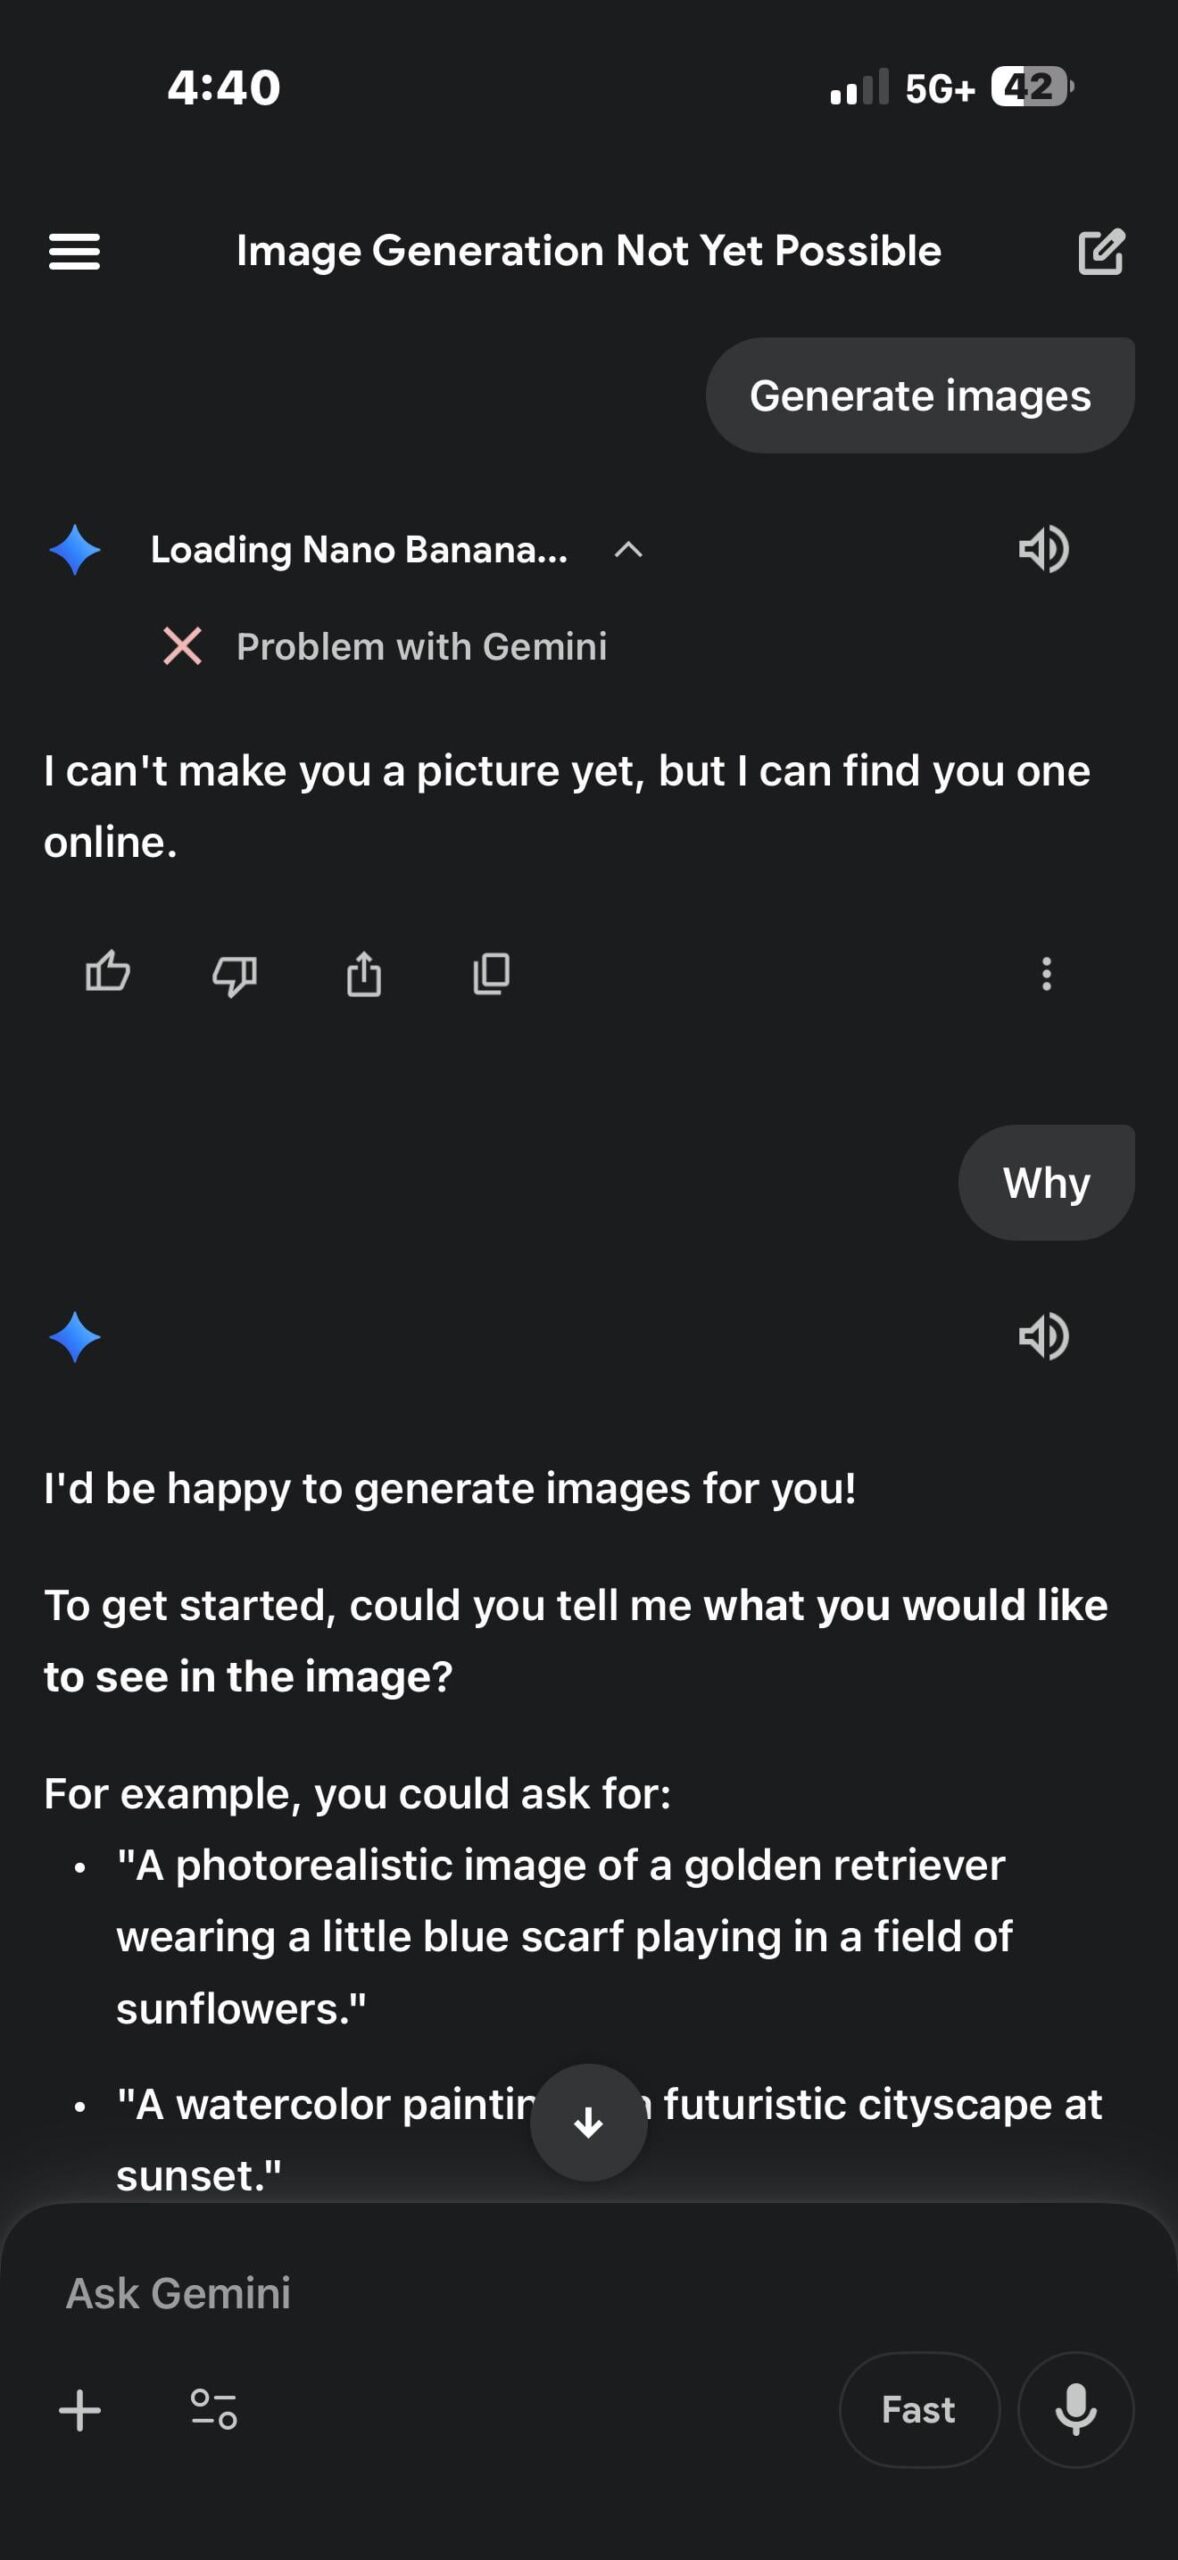
Task: Tap the microphone voice input button
Action: coord(1075,2409)
